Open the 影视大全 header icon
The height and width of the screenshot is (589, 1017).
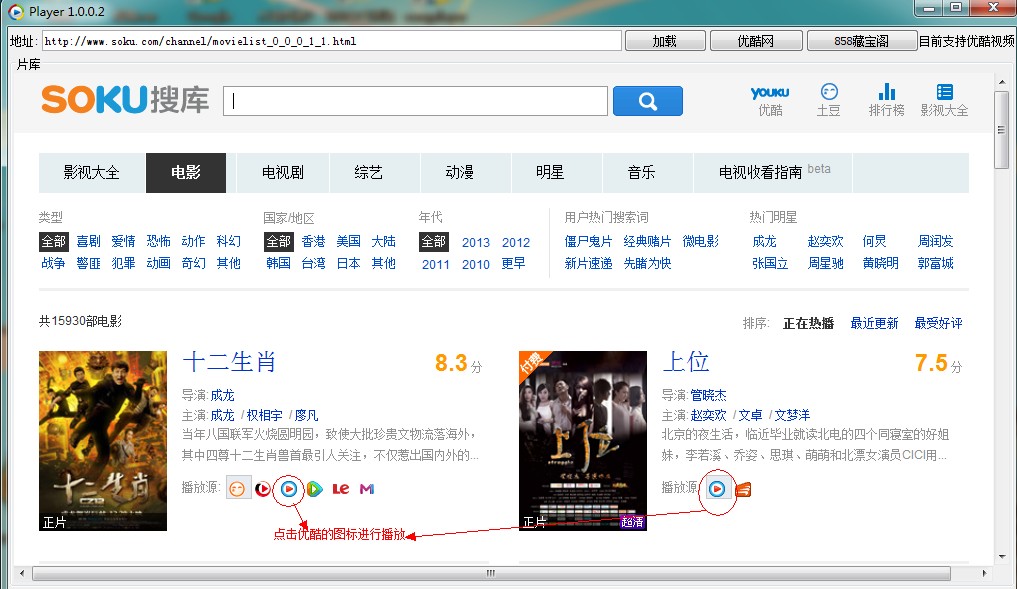(x=944, y=101)
